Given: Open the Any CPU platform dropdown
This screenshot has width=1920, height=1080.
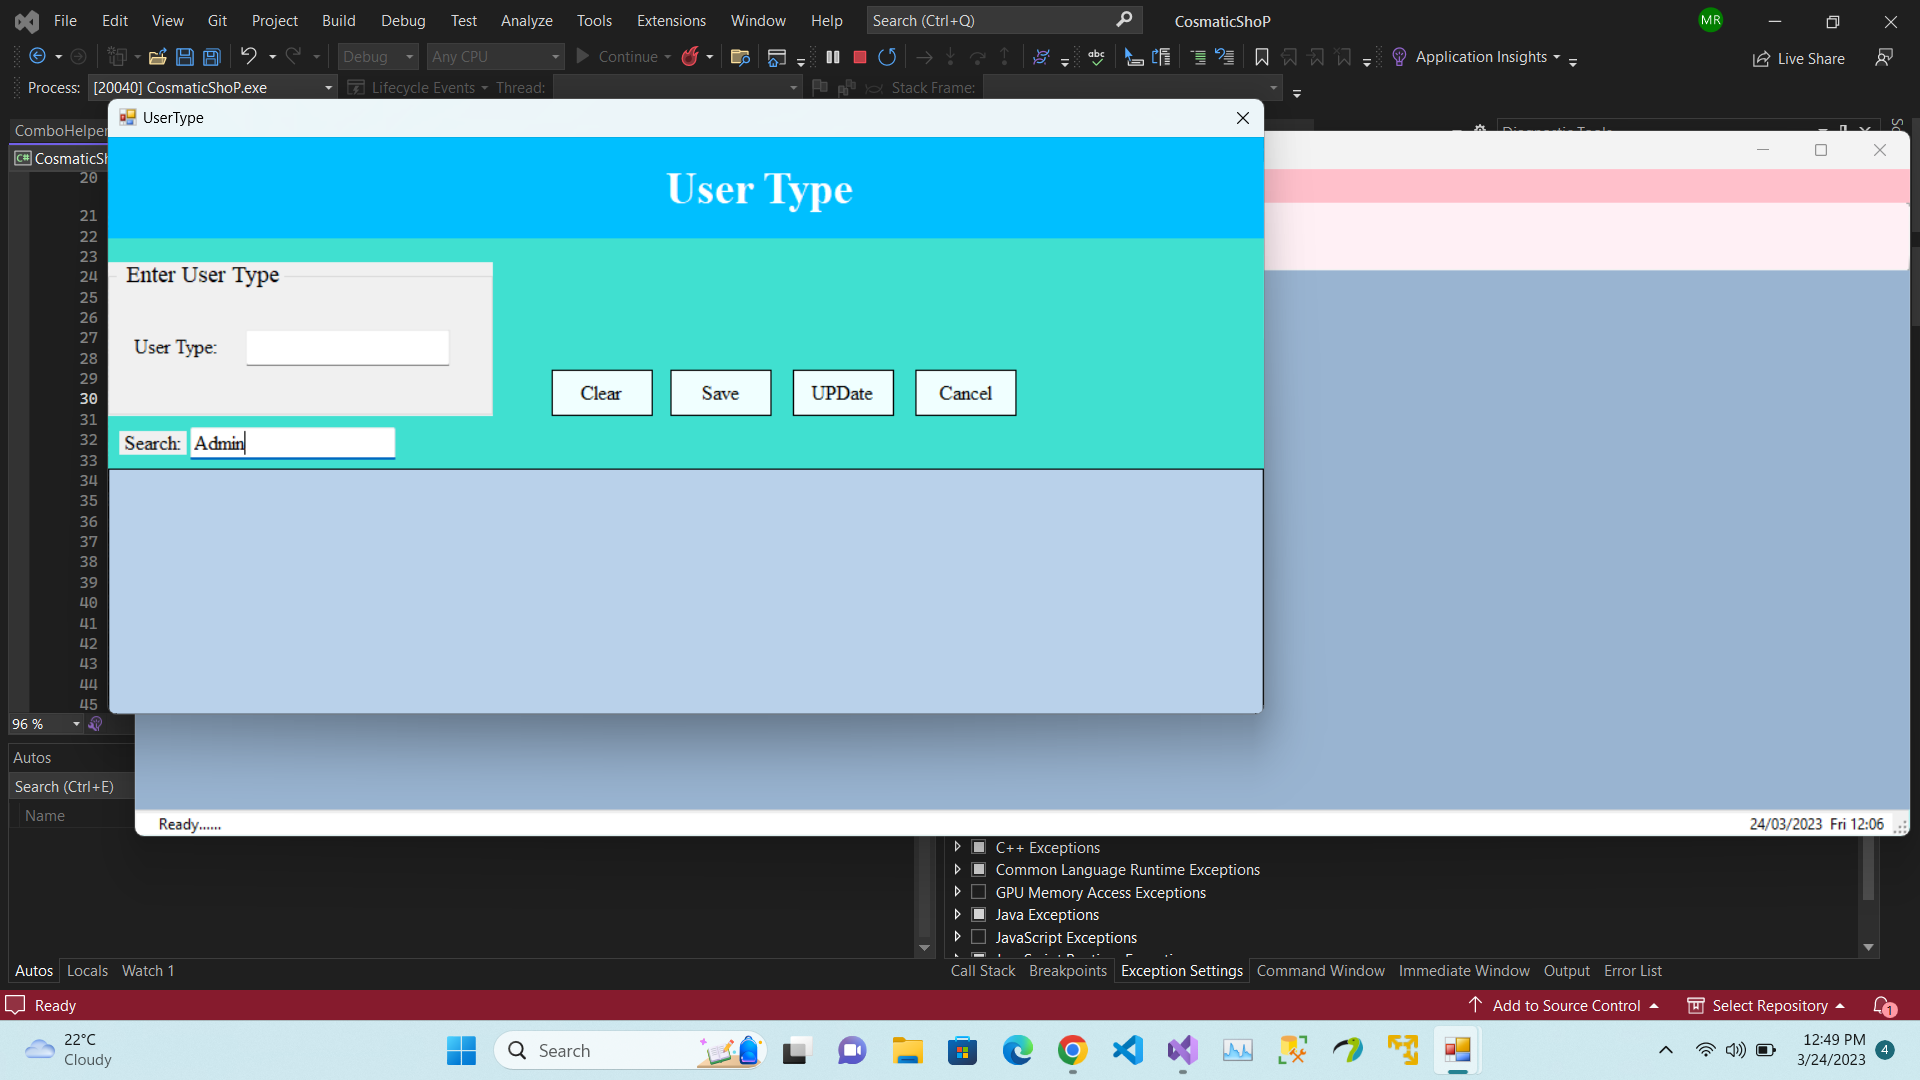Looking at the screenshot, I should click(495, 57).
